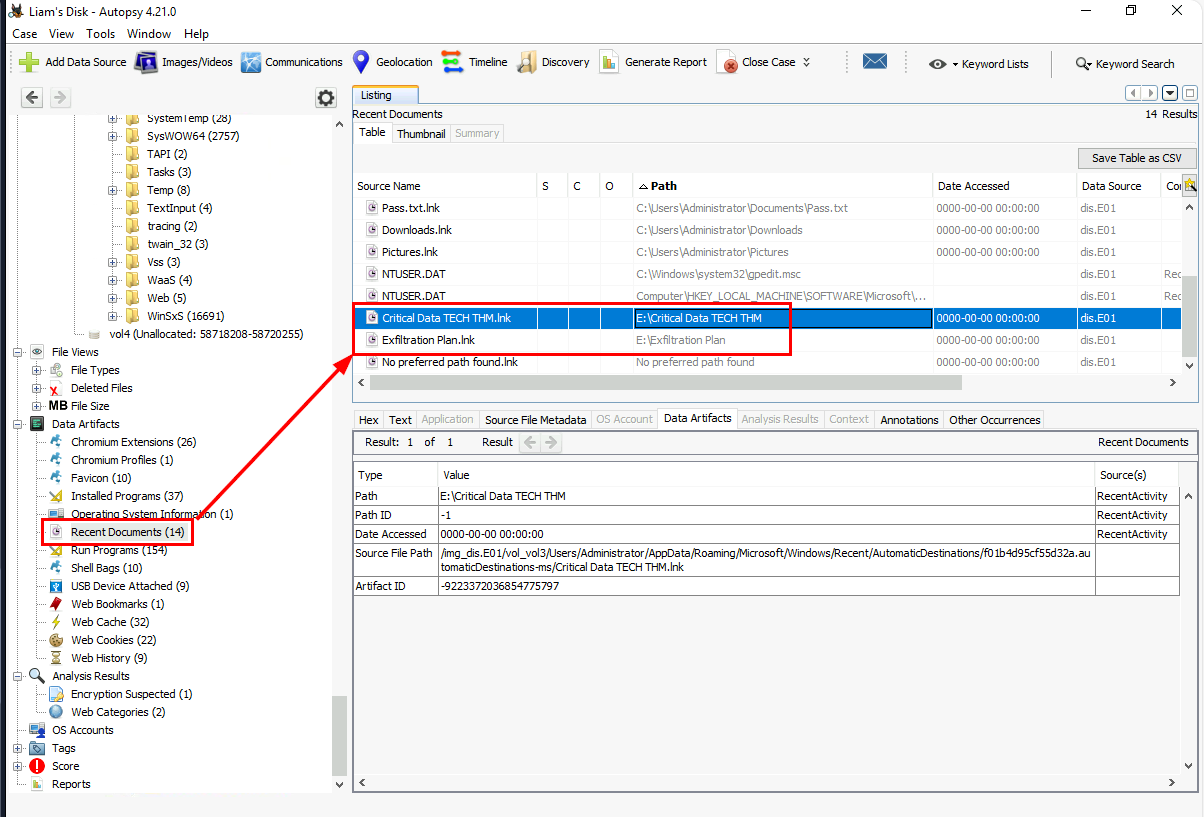Click the Save Table as CSV button
1204x817 pixels.
coord(1136,158)
